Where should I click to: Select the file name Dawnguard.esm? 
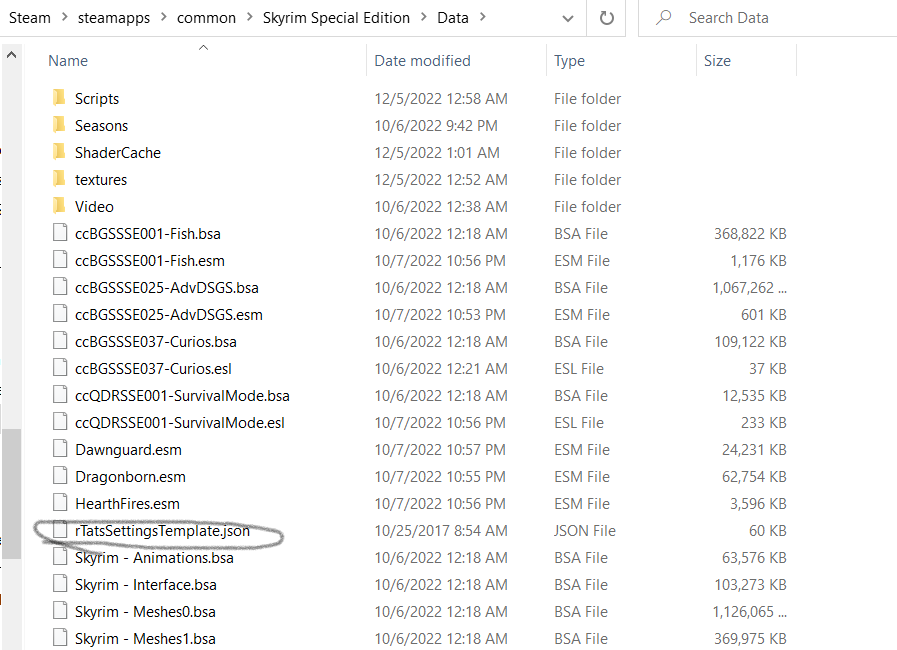128,449
